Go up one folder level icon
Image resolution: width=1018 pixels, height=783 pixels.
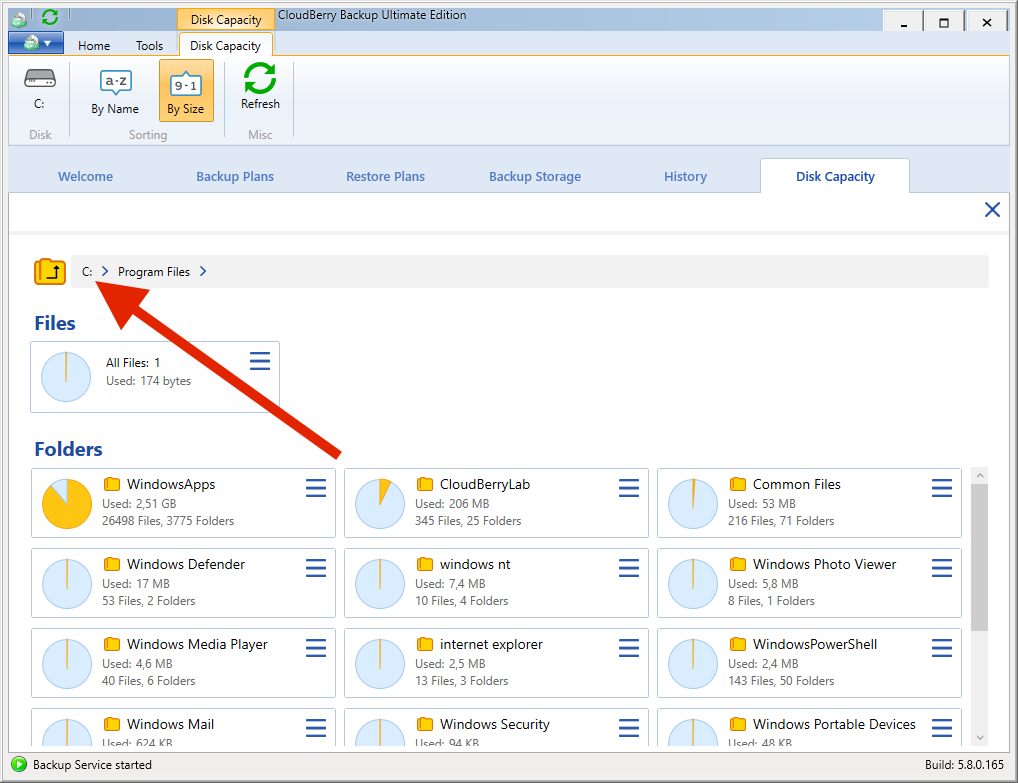point(50,271)
